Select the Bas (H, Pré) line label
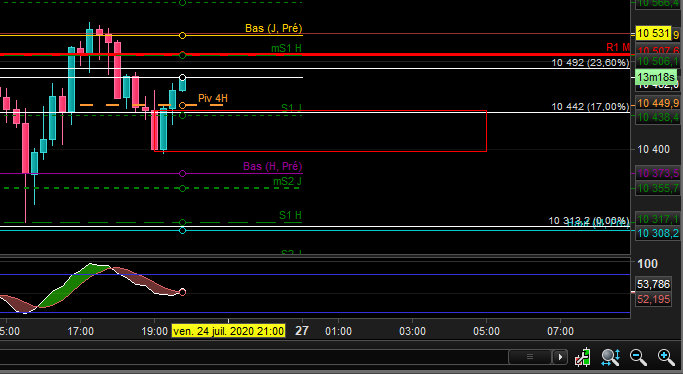 click(x=272, y=166)
